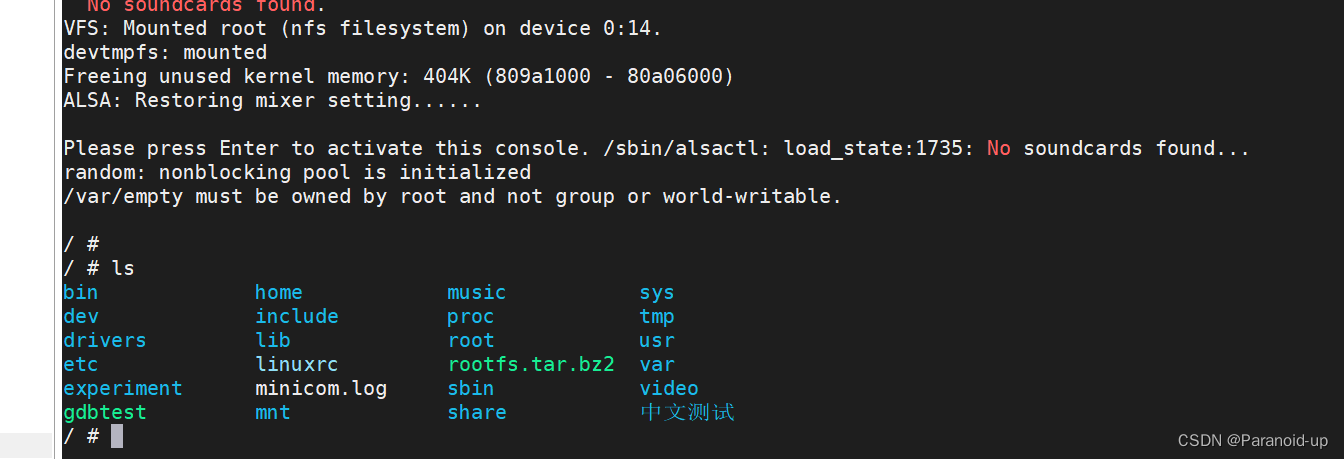
Task: Click the "devtmpfs: mounted" line
Action: tap(165, 52)
